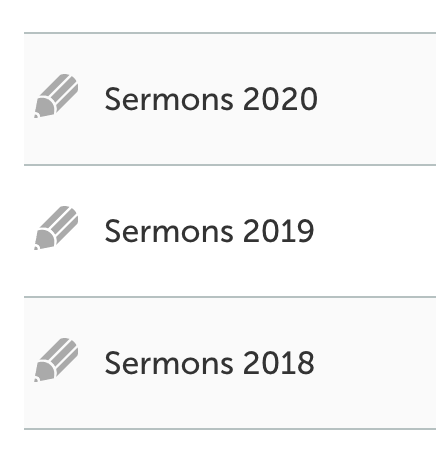Image resolution: width=436 pixels, height=464 pixels.
Task: Click the year 2019 in the middle row
Action: coord(279,231)
